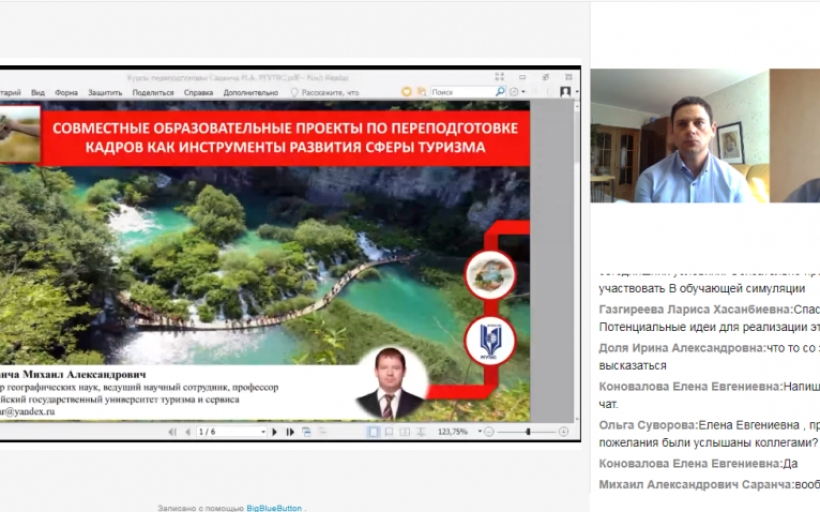This screenshot has width=820, height=512.
Task: Click the 'Михаил Александрович' name on slide
Action: click(x=84, y=374)
